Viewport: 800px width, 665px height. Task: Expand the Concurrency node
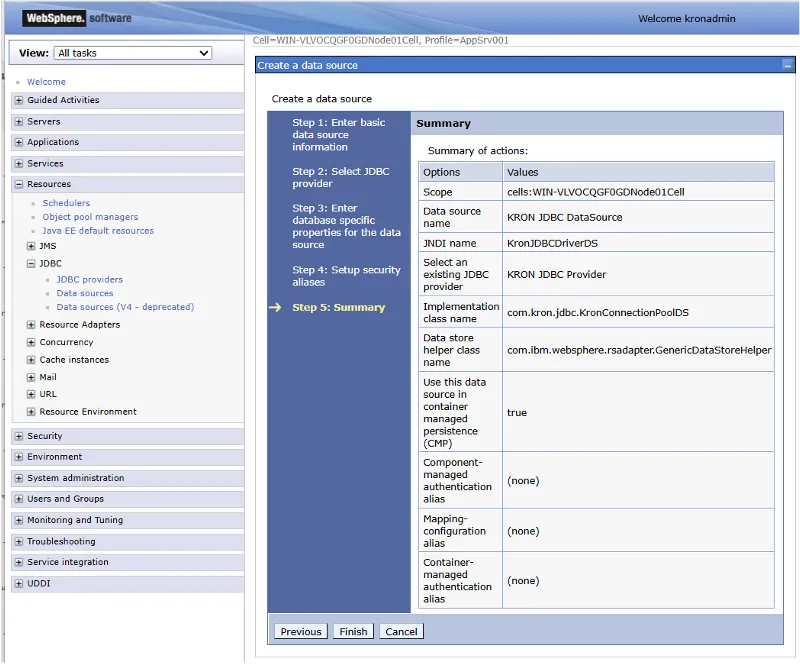(31, 342)
